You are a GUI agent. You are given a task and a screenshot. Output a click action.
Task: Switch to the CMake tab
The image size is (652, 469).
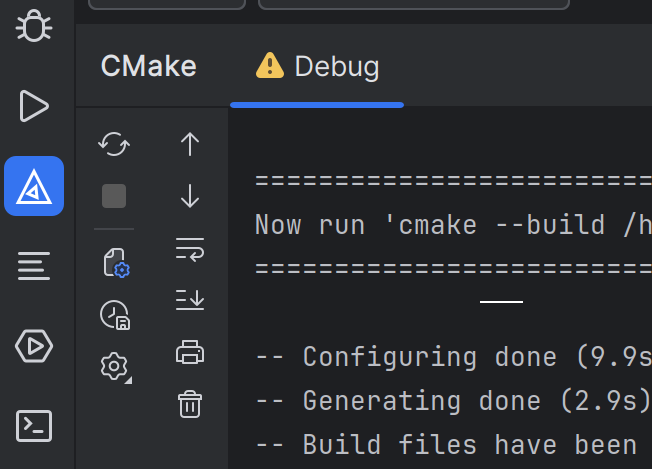tap(148, 67)
